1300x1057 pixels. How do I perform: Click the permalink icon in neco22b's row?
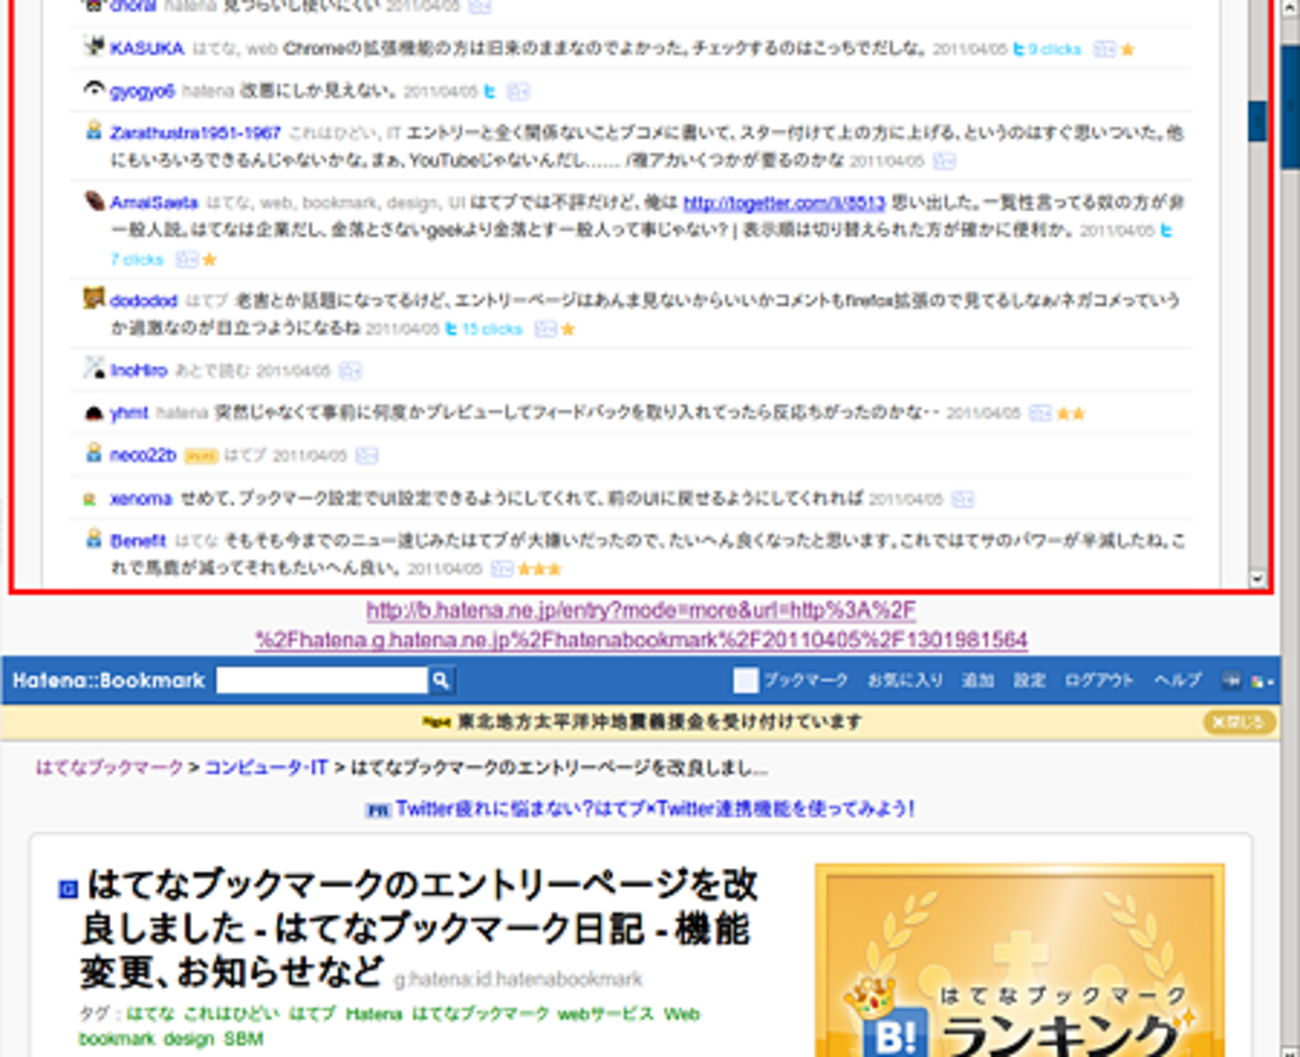[x=366, y=456]
